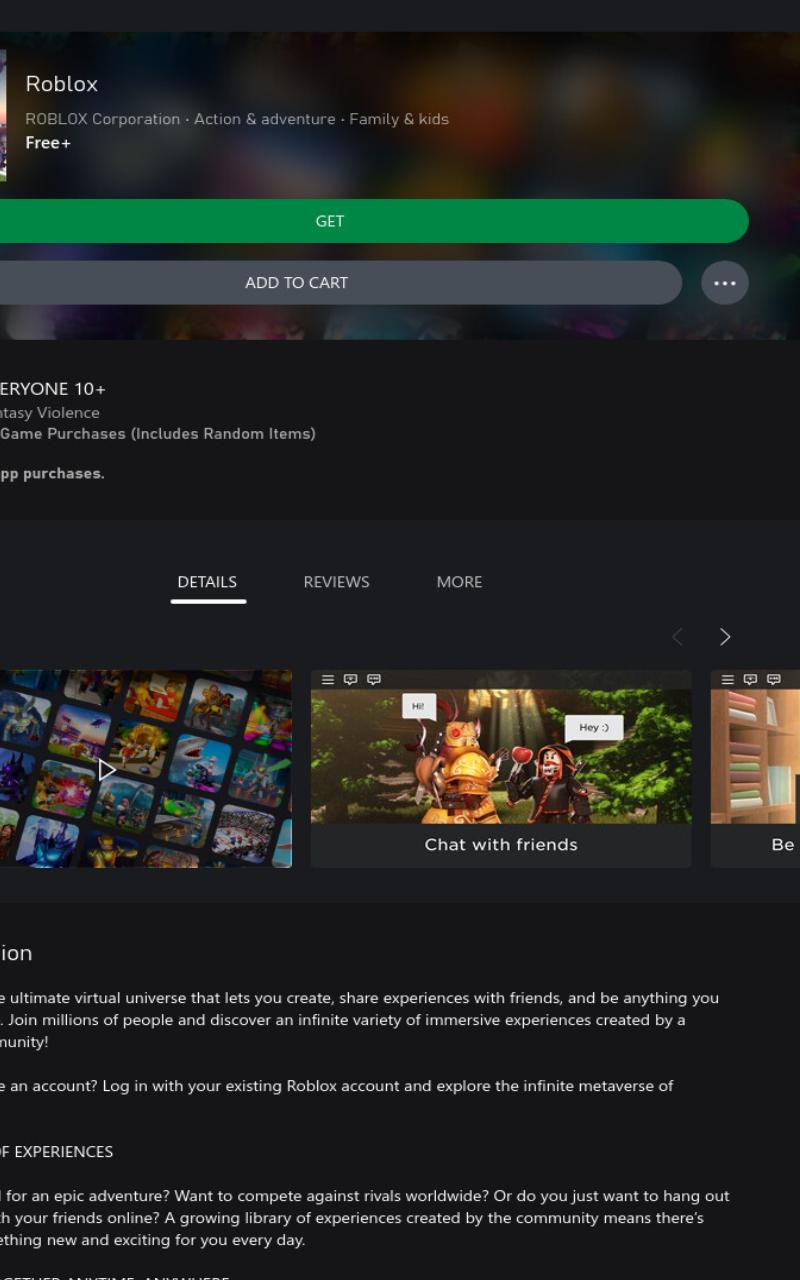Show next screenshots with right arrow
The width and height of the screenshot is (800, 1280).
point(725,637)
